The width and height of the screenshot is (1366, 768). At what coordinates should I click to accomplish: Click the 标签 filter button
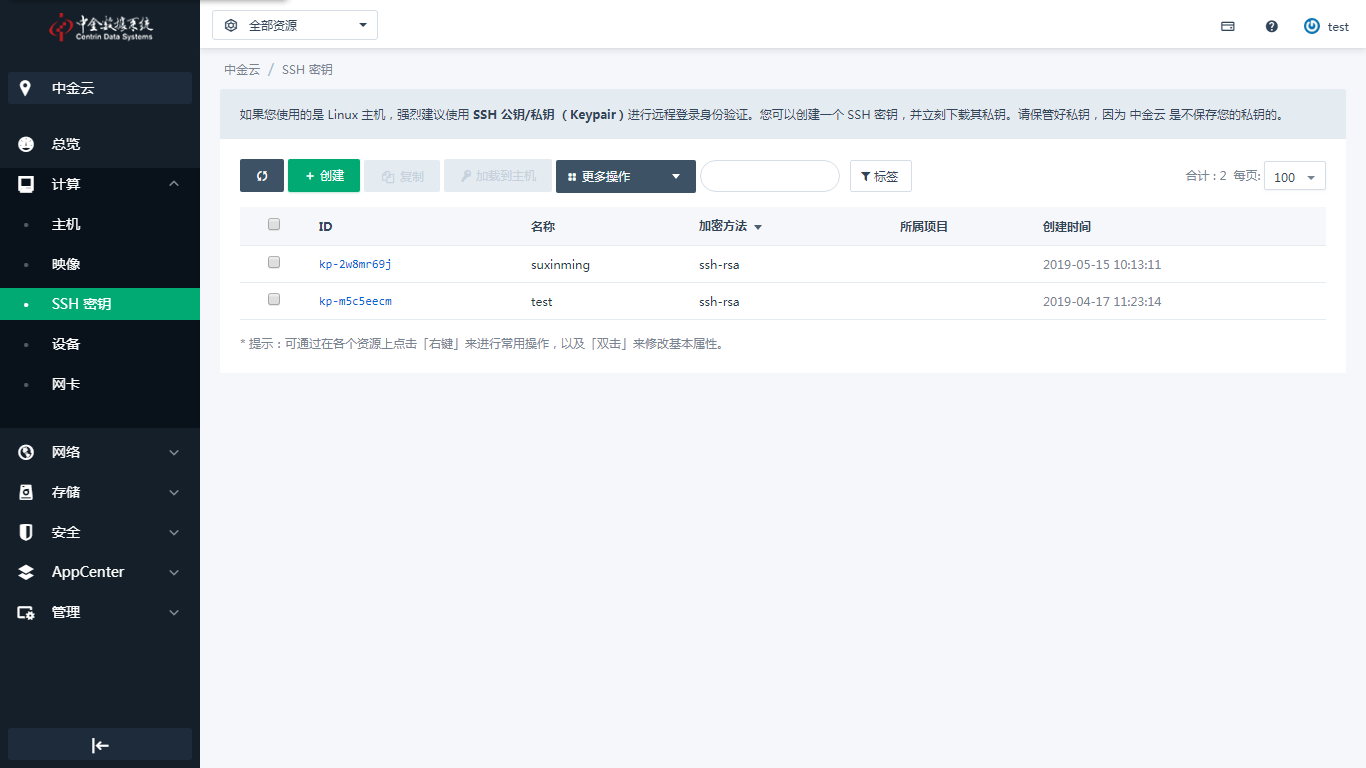pos(881,176)
